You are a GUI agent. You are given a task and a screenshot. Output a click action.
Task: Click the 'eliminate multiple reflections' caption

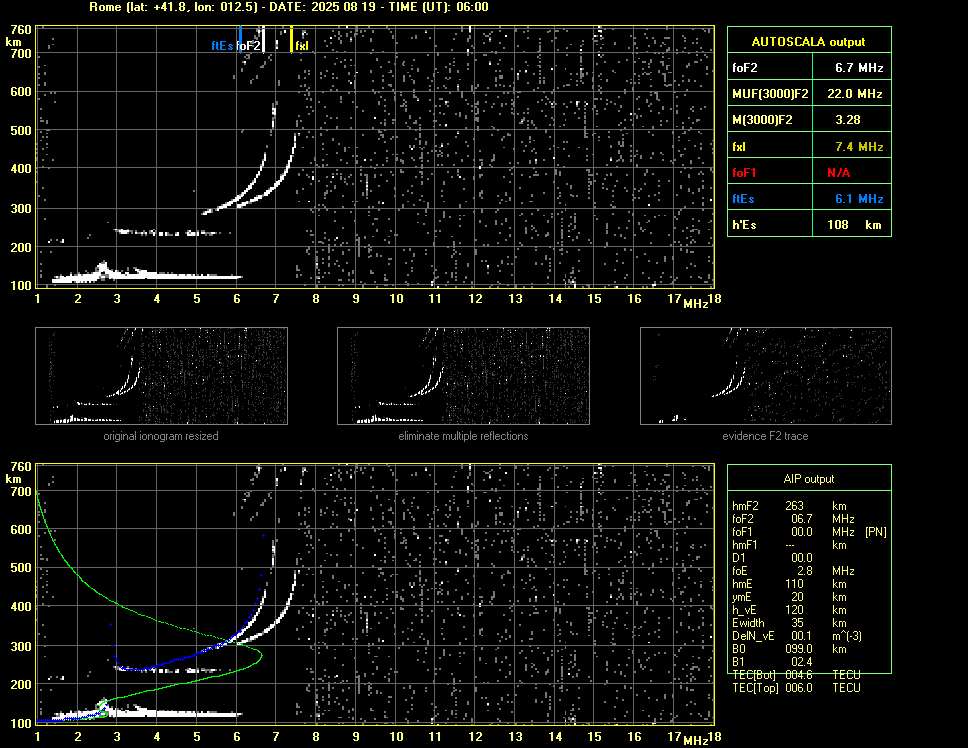point(463,436)
